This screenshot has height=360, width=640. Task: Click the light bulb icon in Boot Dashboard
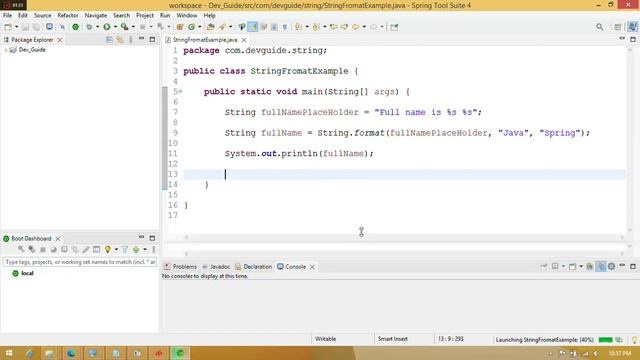point(108,249)
